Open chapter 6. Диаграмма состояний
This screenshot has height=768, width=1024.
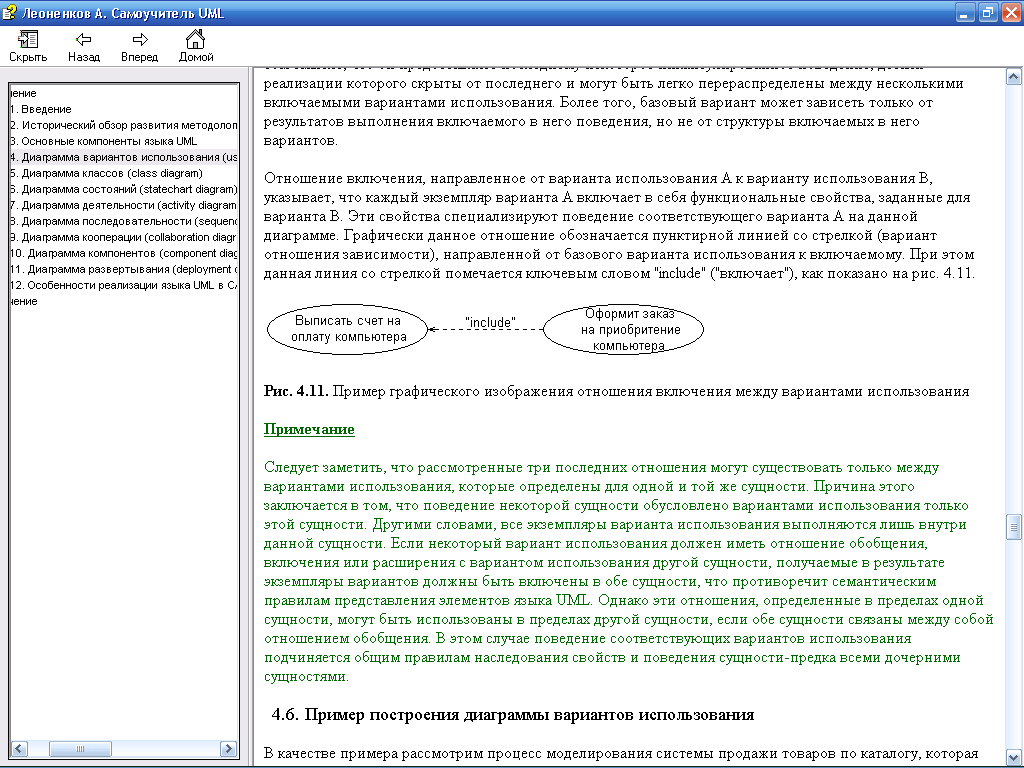click(x=123, y=189)
